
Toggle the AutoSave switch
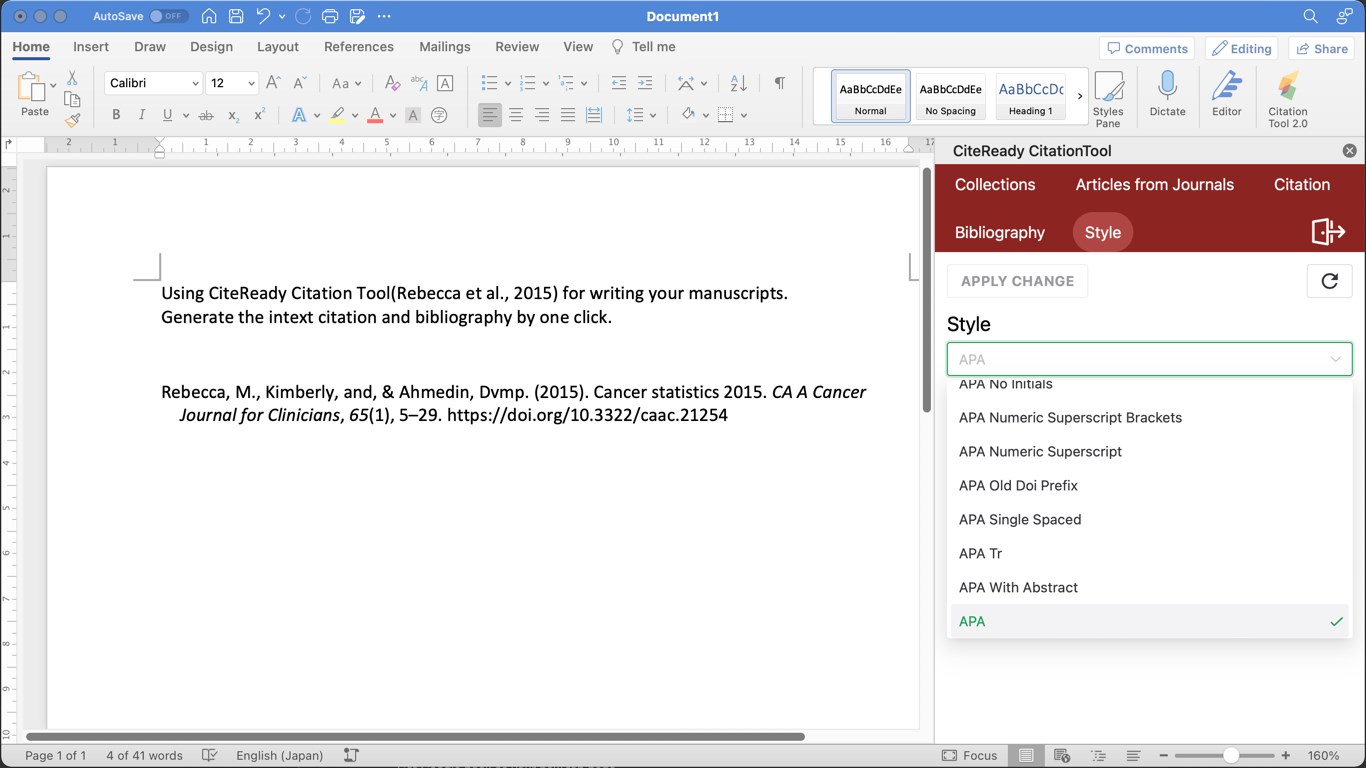pos(169,16)
